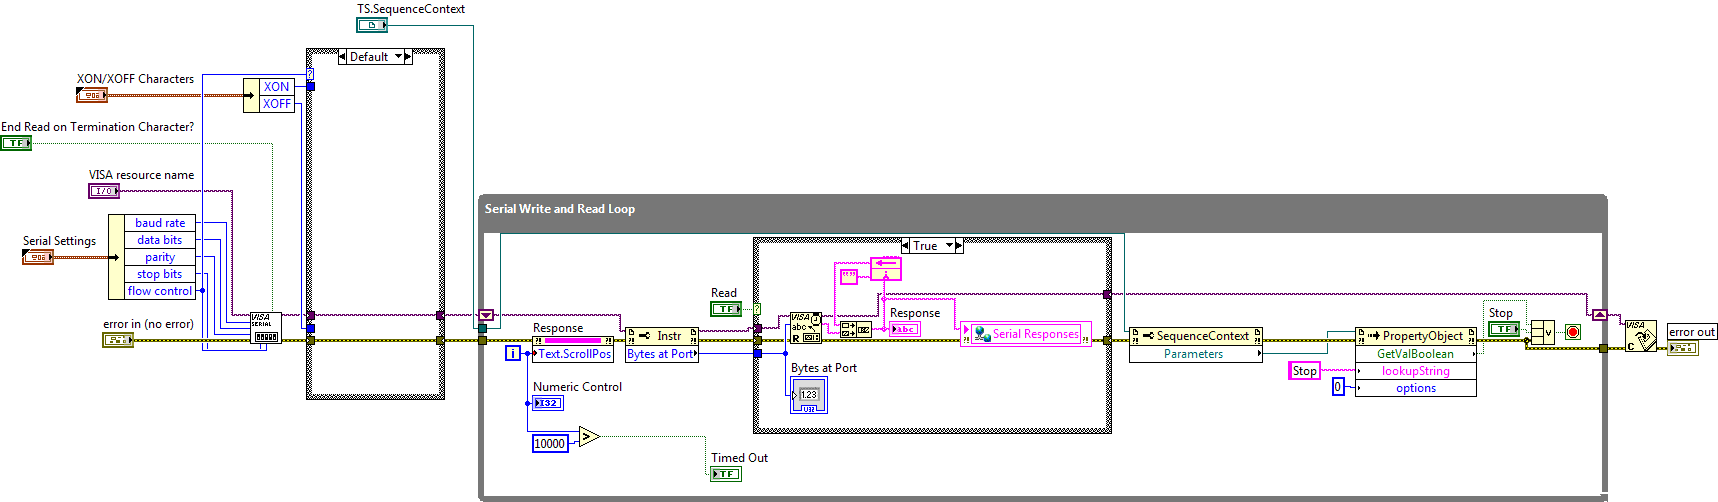Click the Response property node header
Viewport: 1718px width, 502px height.
tap(573, 340)
